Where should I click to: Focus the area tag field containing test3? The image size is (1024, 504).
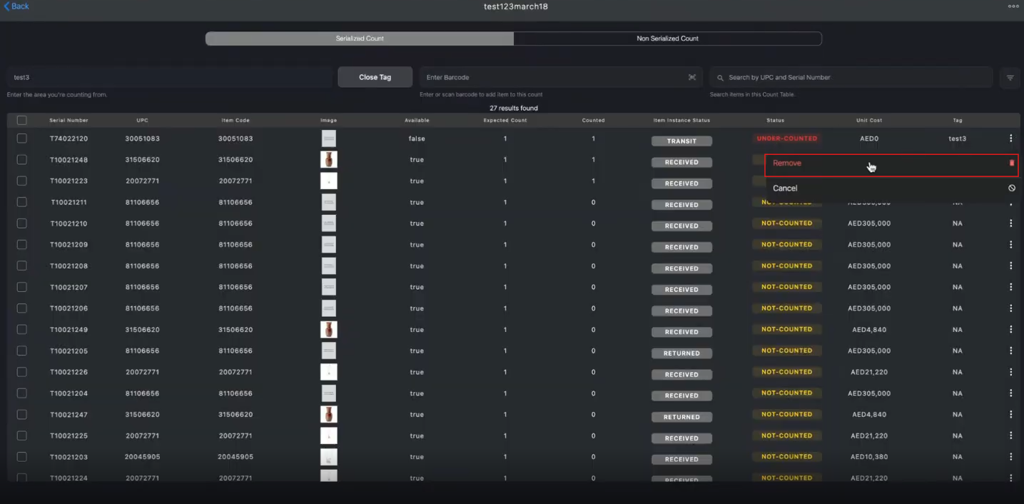(170, 77)
